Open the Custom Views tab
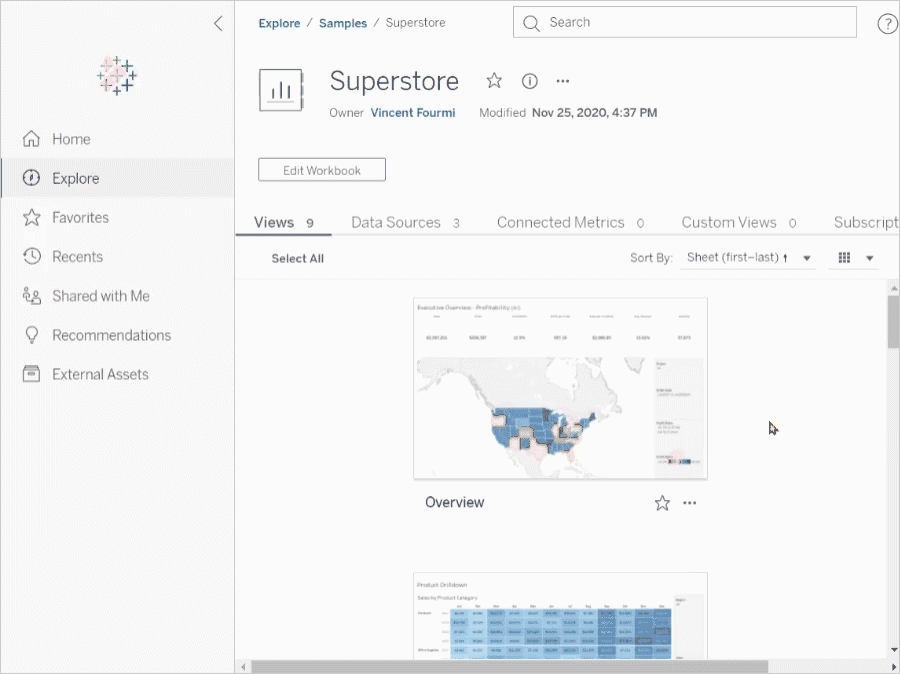 click(x=728, y=222)
